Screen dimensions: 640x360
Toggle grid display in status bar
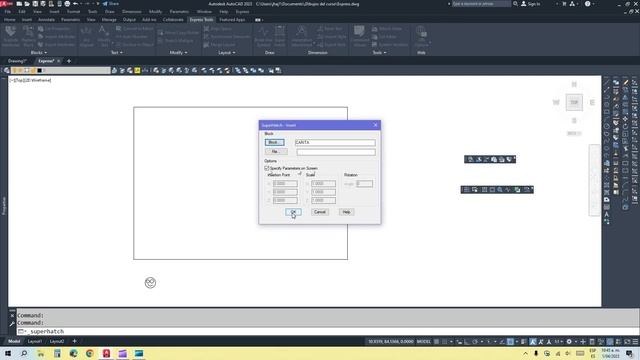pos(437,342)
